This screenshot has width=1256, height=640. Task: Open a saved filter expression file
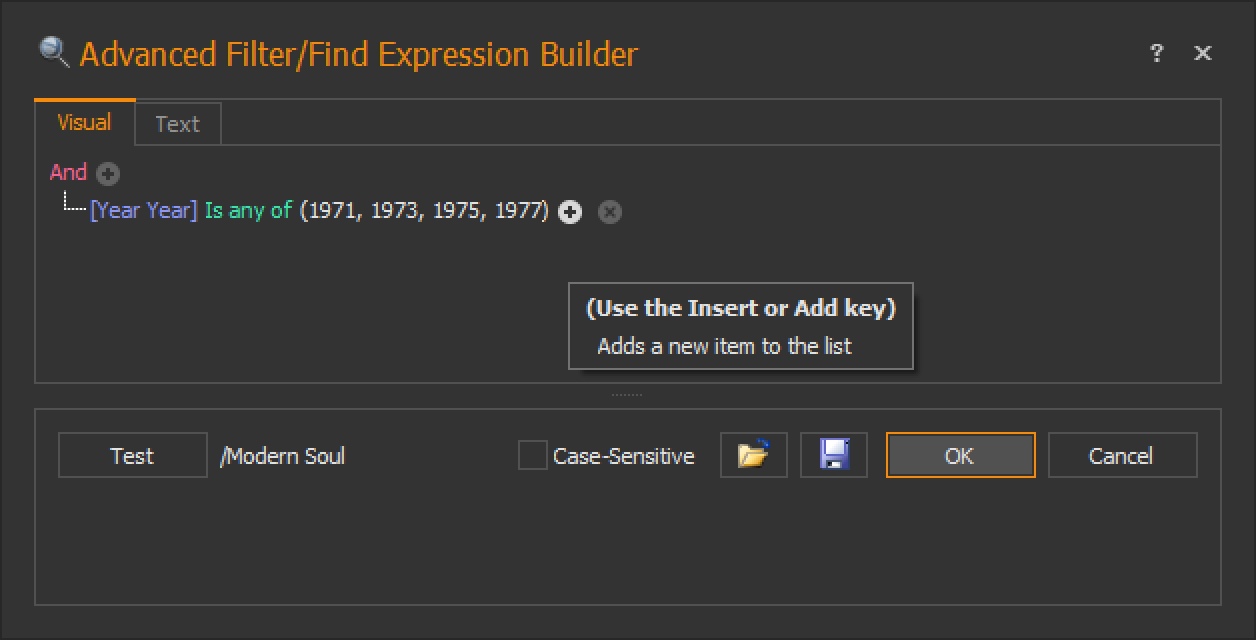tap(754, 455)
